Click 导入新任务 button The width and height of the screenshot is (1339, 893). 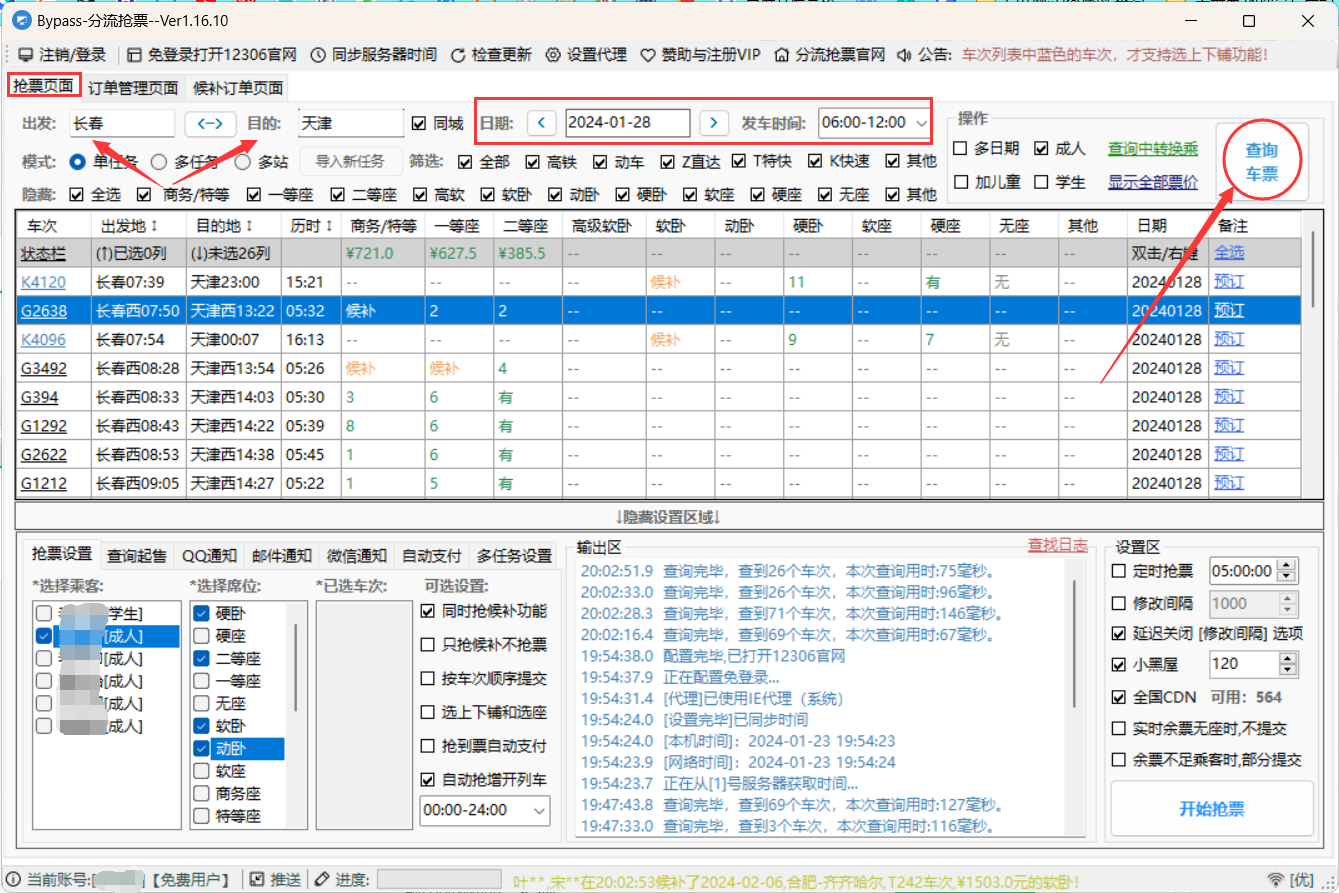click(x=350, y=161)
